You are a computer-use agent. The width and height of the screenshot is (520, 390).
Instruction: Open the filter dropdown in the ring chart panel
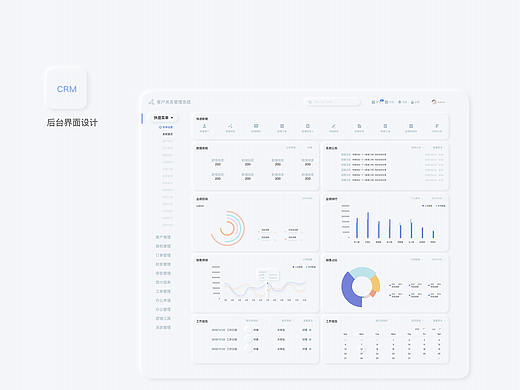pyautogui.click(x=307, y=198)
